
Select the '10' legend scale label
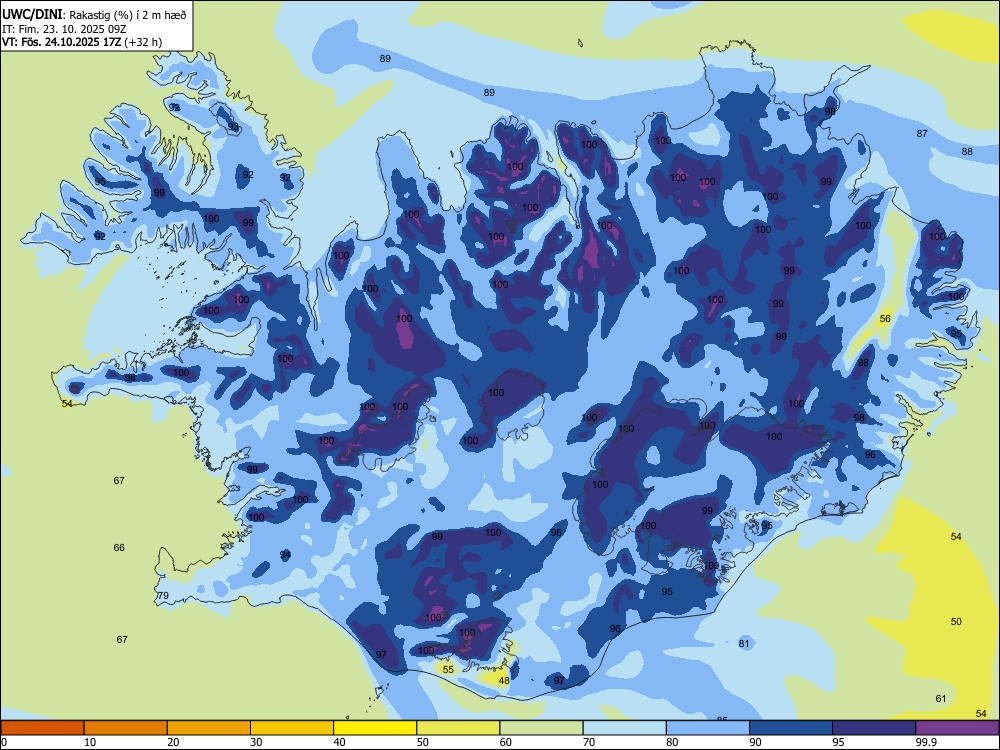pyautogui.click(x=90, y=742)
